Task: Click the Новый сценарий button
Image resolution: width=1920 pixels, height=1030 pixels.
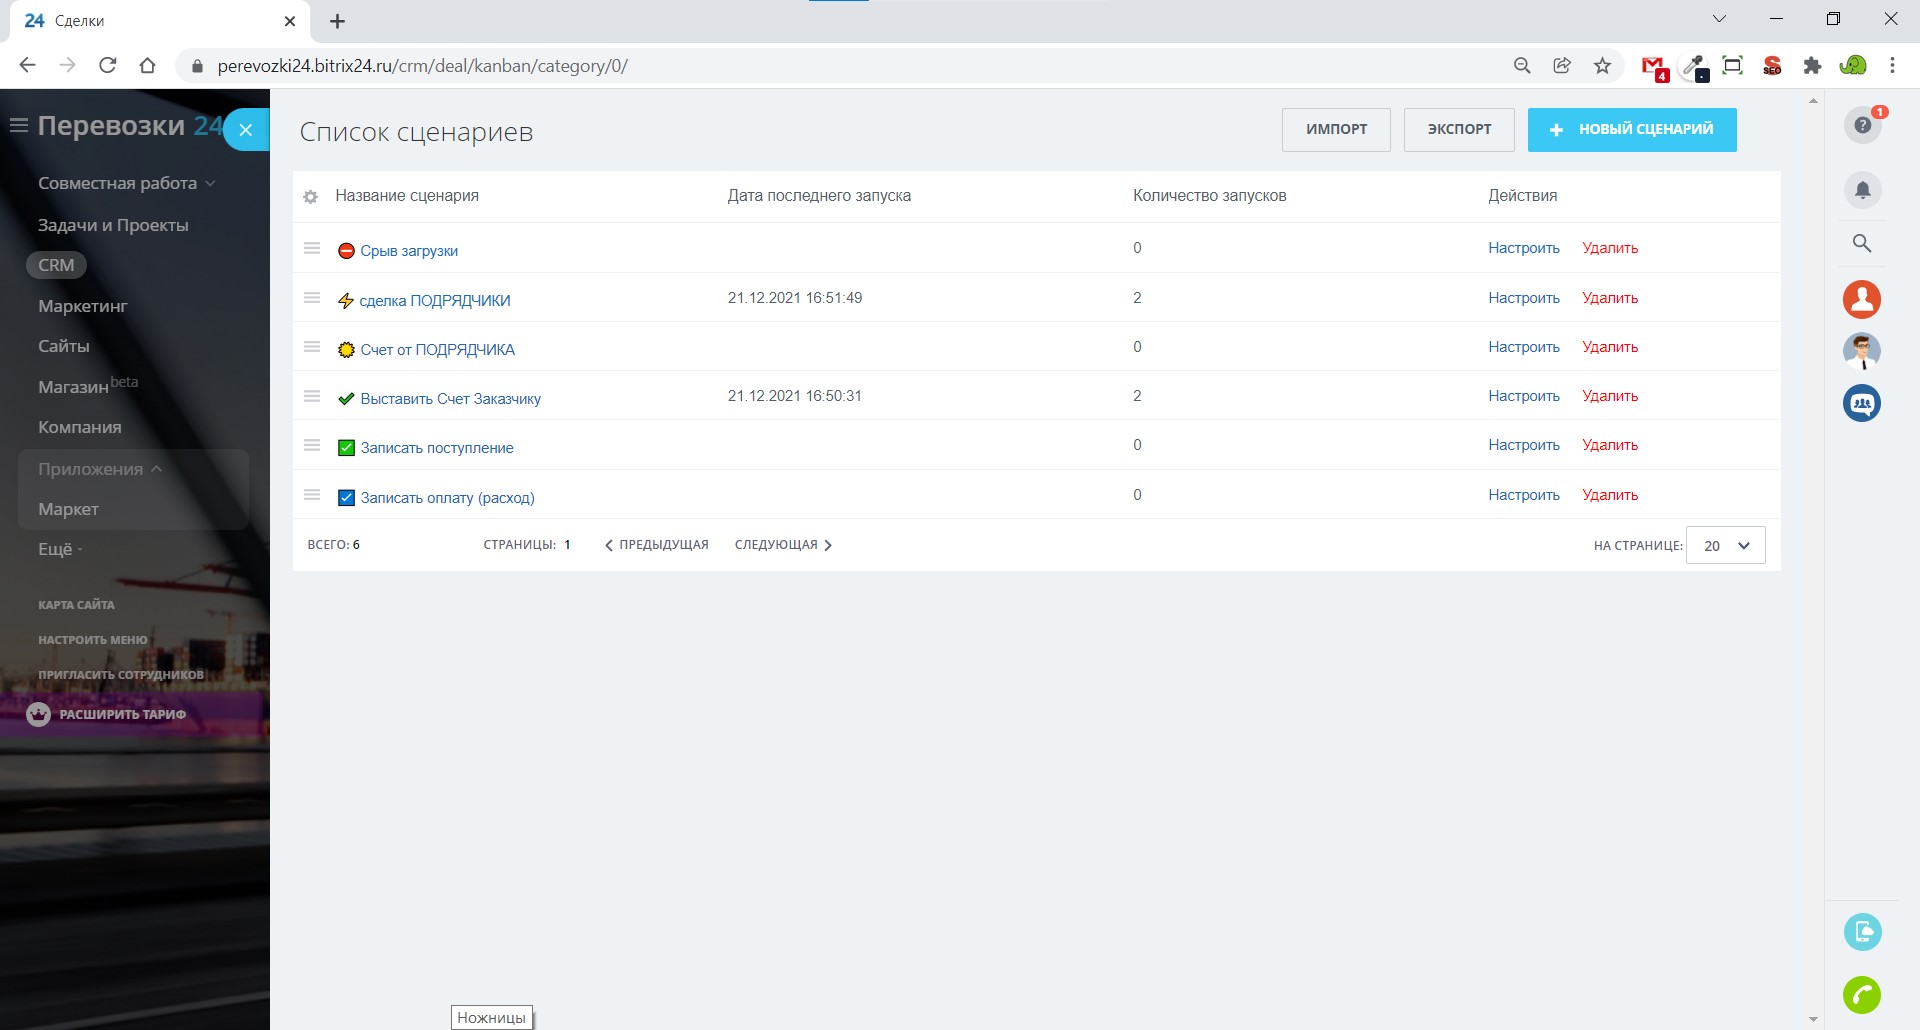Action: (x=1631, y=130)
